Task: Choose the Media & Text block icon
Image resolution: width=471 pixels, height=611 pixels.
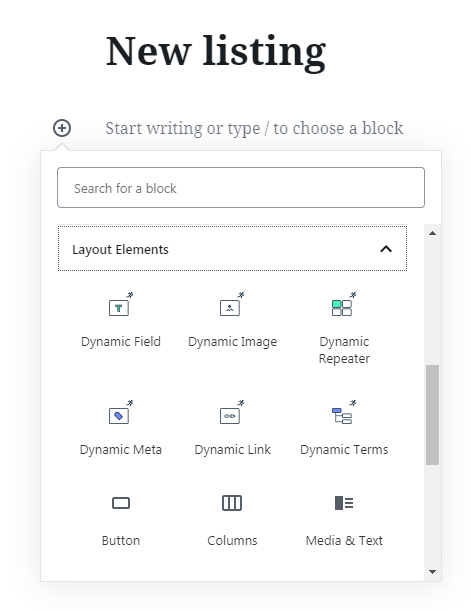Action: pos(344,503)
